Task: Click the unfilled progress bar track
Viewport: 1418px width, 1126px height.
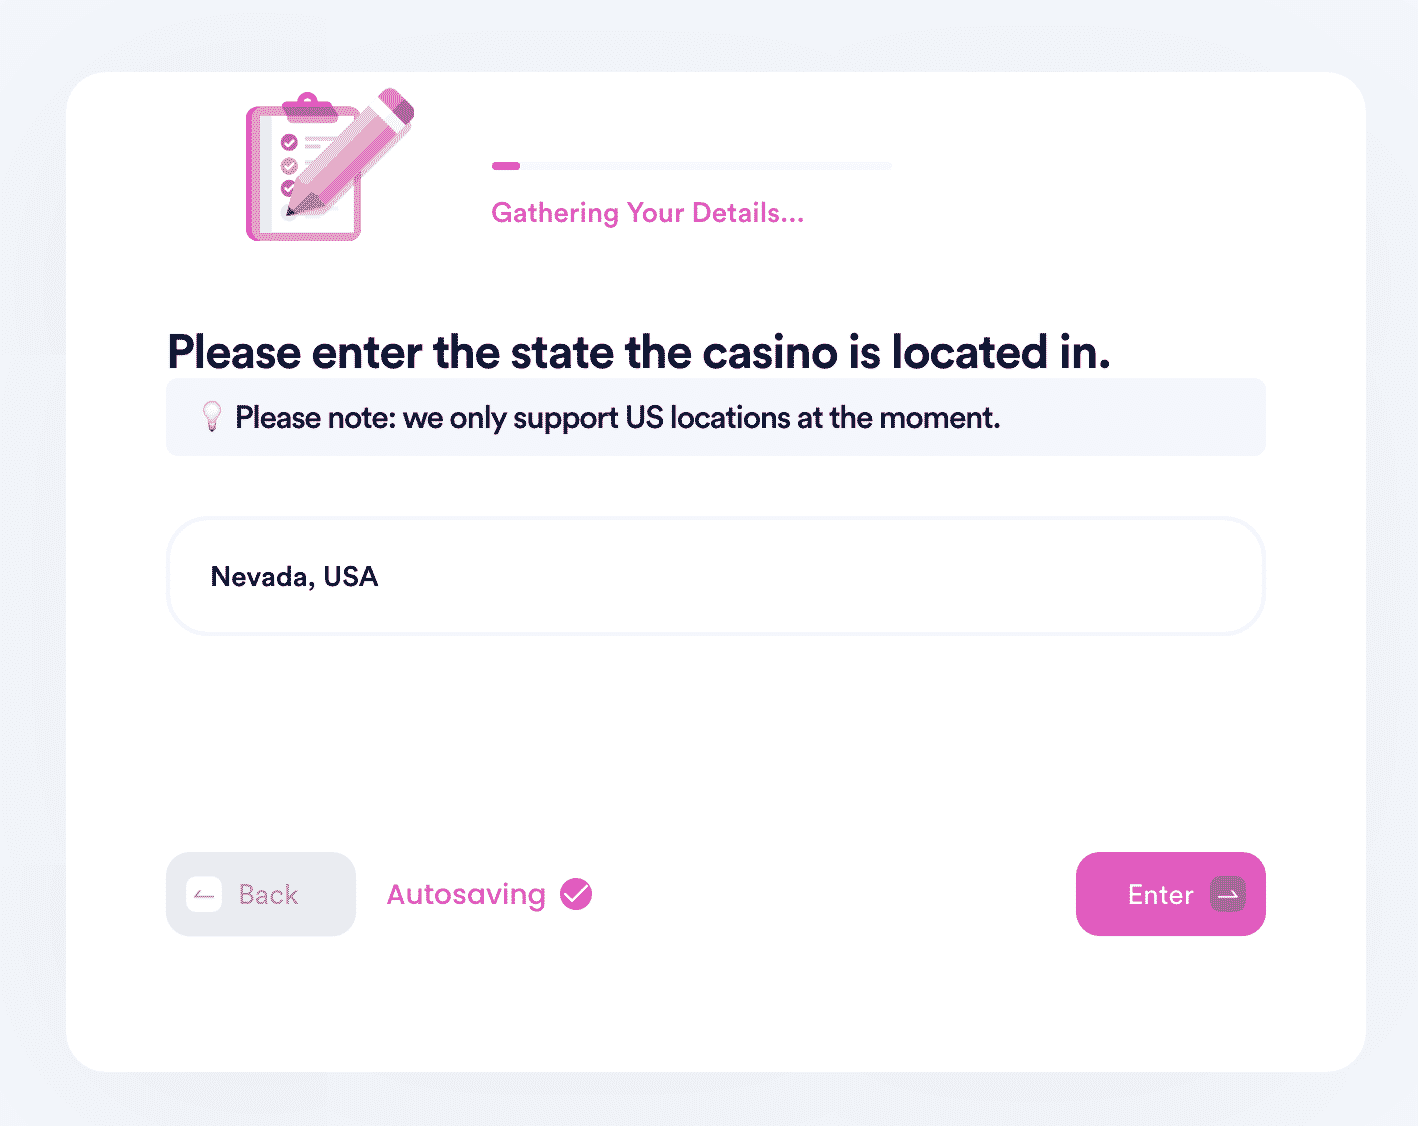Action: click(x=706, y=166)
